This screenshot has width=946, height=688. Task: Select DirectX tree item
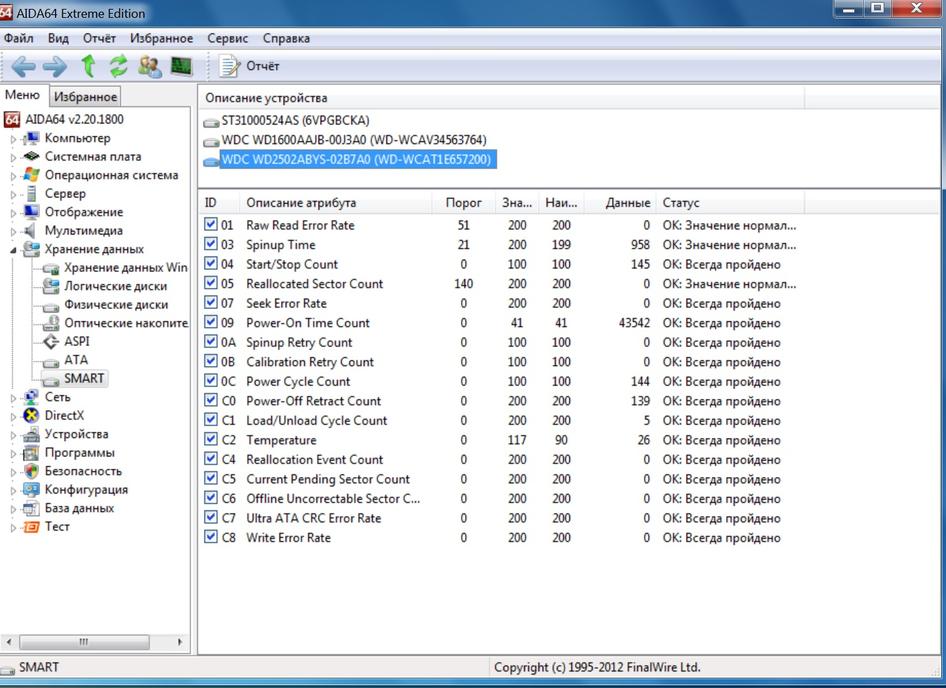(x=64, y=416)
